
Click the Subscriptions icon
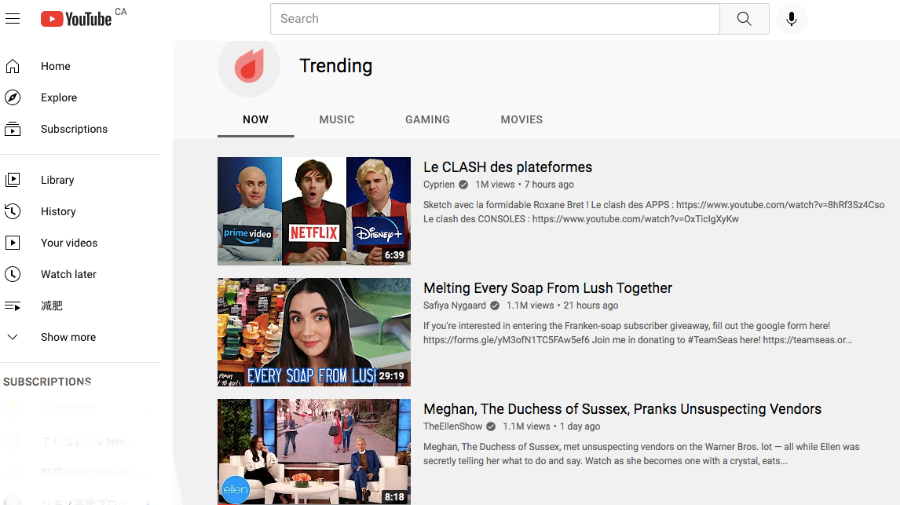13,129
